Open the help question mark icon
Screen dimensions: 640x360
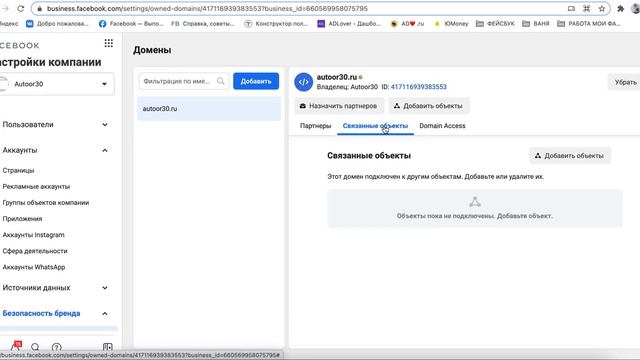pyautogui.click(x=57, y=347)
